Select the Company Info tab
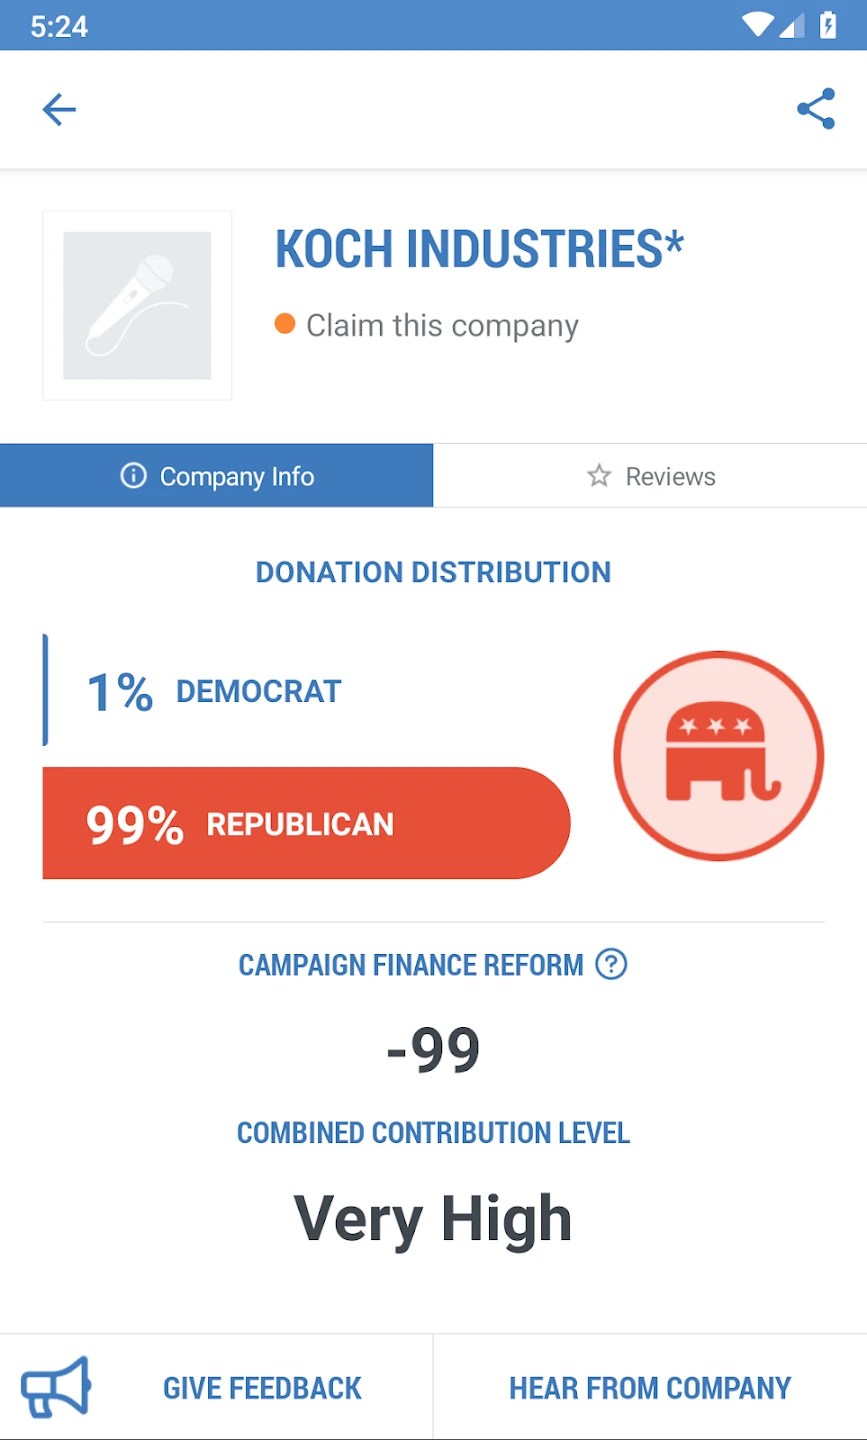The image size is (867, 1440). pos(217,476)
